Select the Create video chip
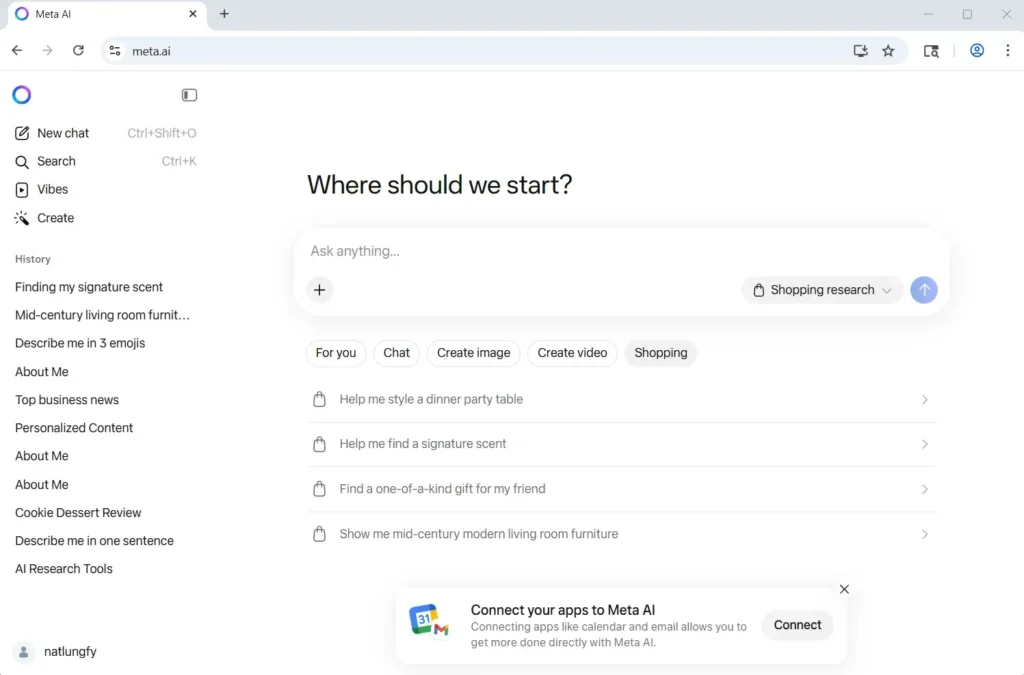This screenshot has width=1024, height=675. [x=572, y=353]
